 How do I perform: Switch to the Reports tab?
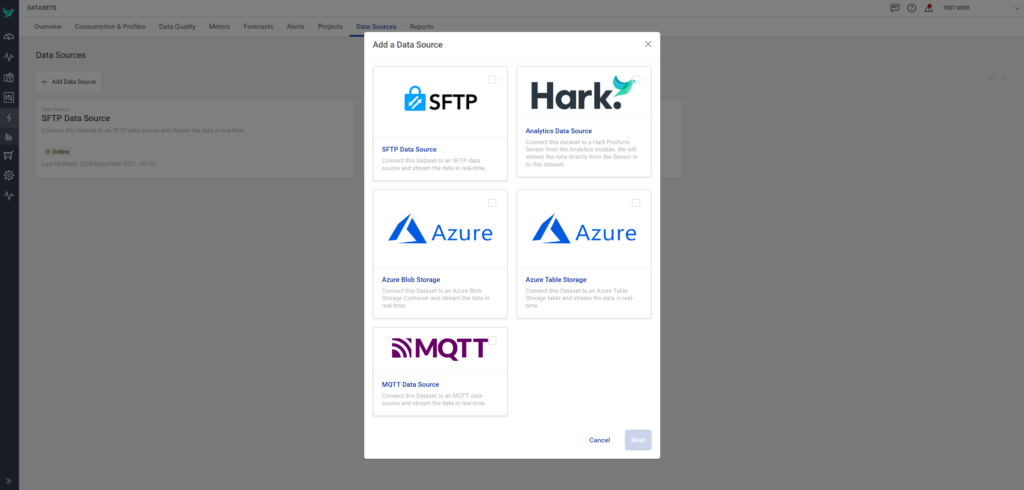pos(421,27)
